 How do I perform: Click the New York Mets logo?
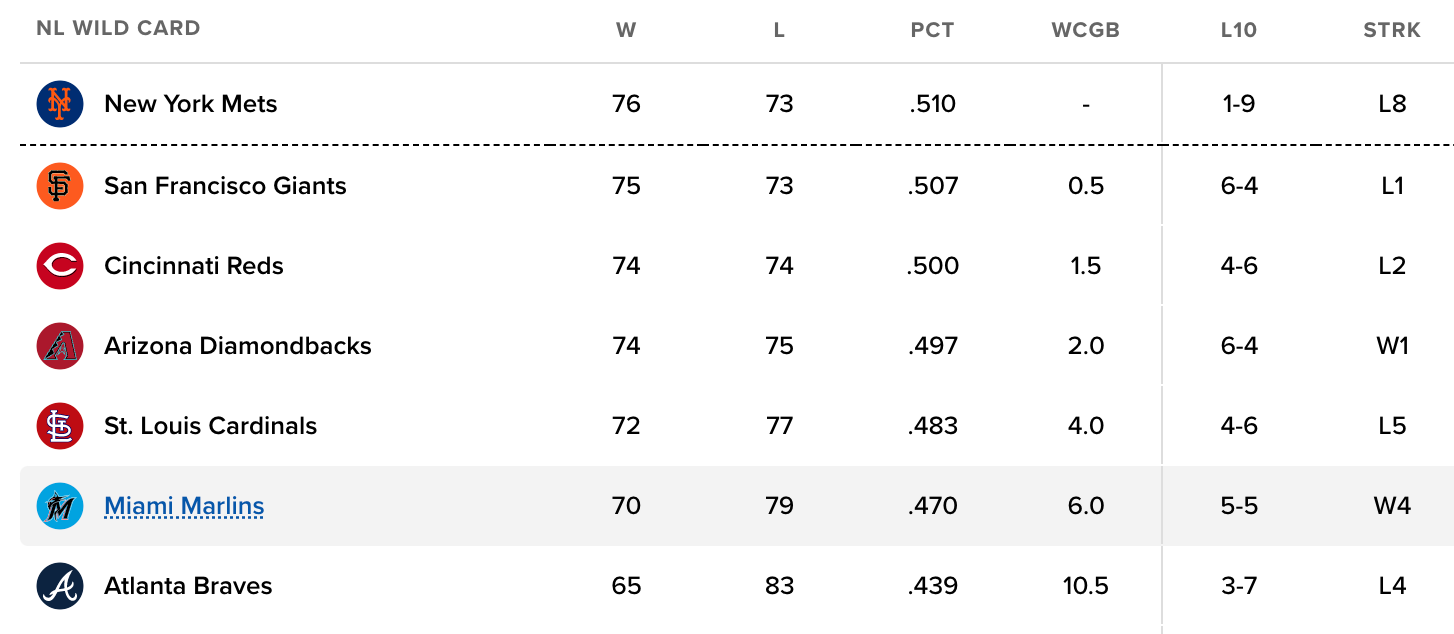point(59,104)
